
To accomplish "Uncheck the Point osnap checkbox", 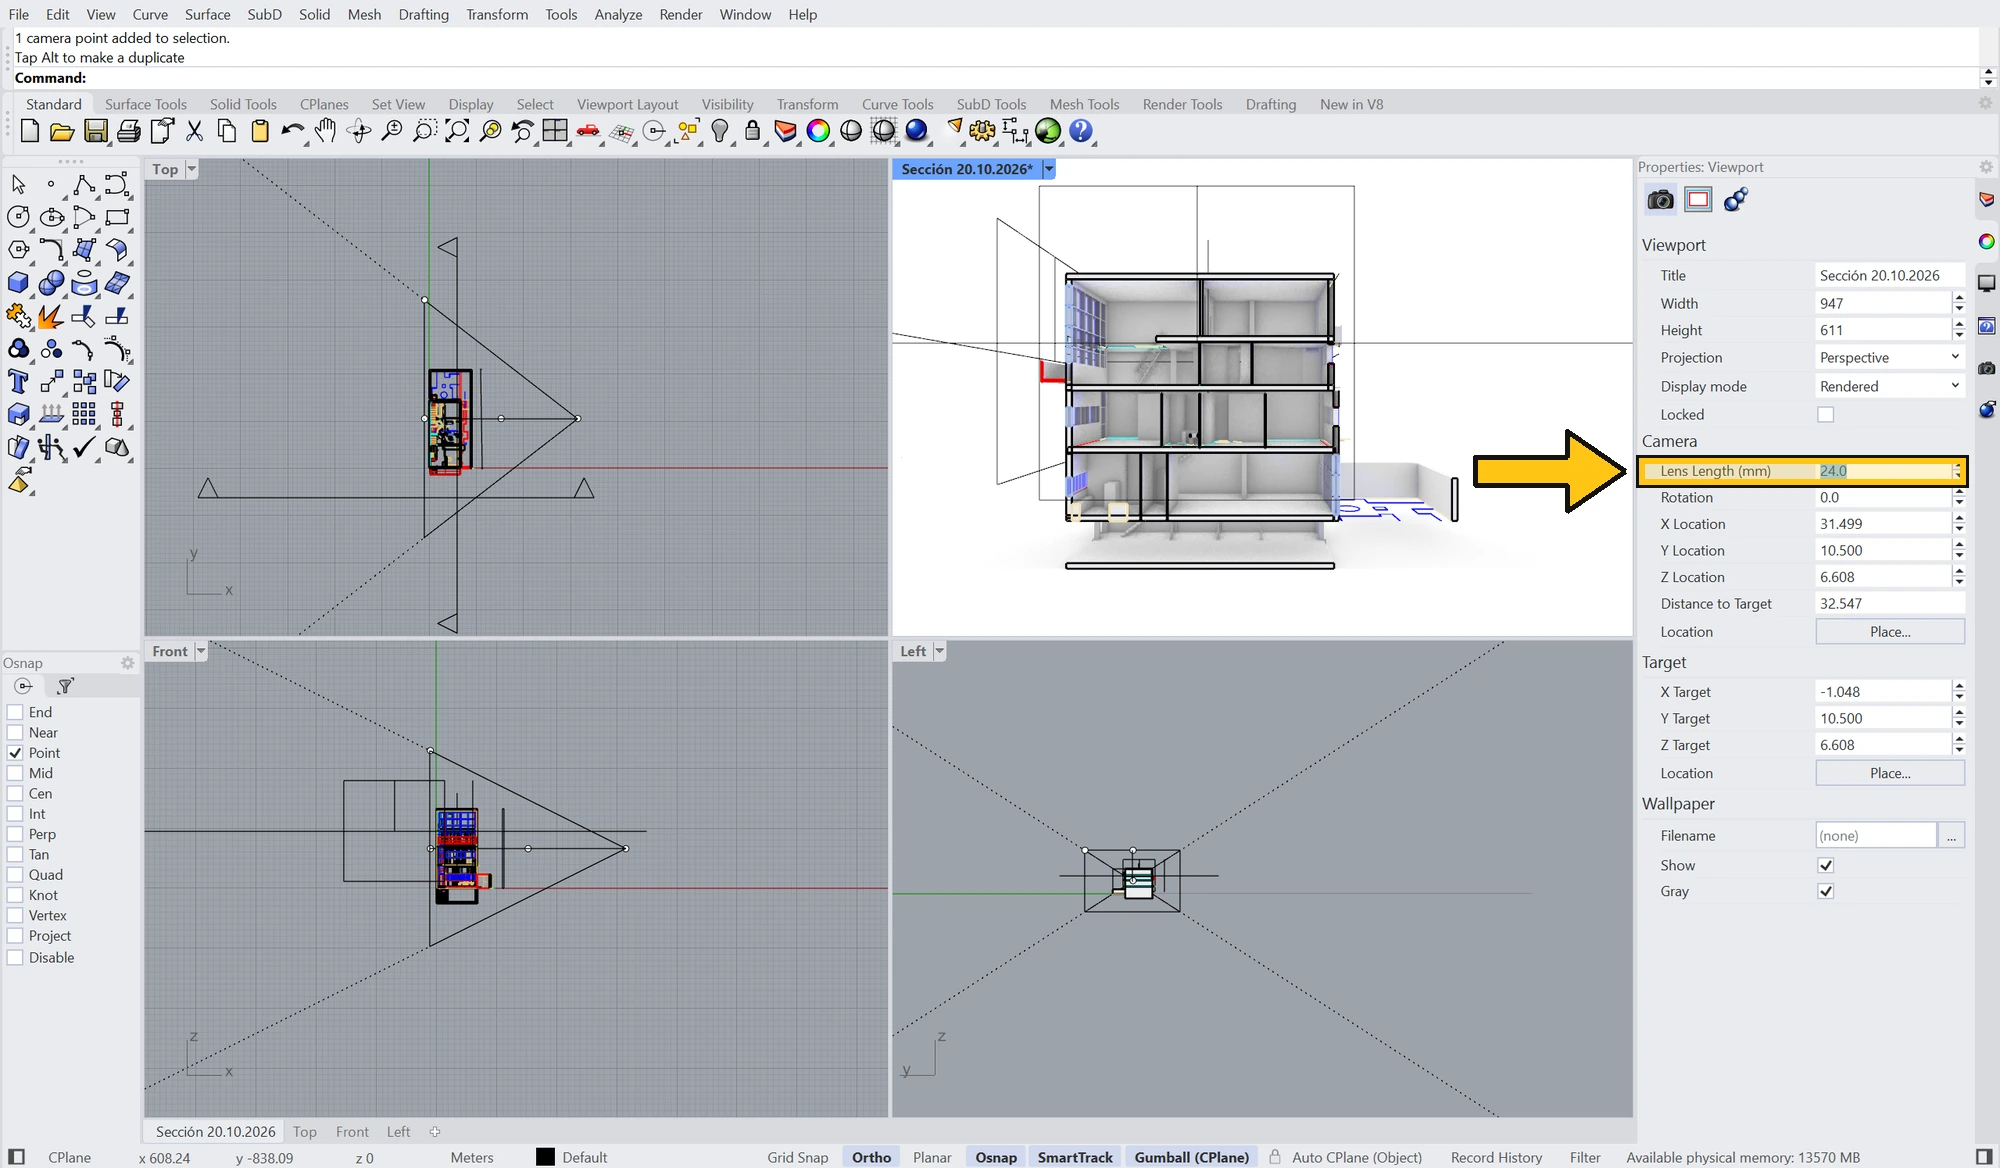I will (x=15, y=753).
